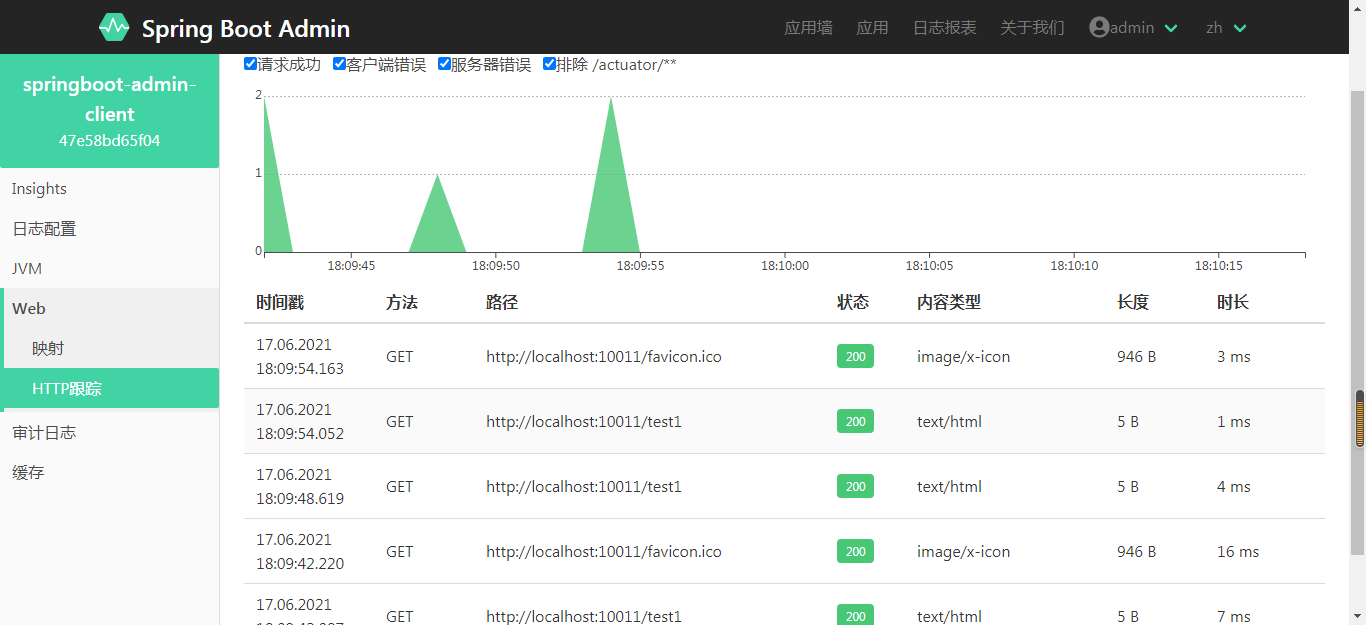Click the 200 badge in the 18:09:54.163 row
1366x625 pixels.
click(855, 356)
